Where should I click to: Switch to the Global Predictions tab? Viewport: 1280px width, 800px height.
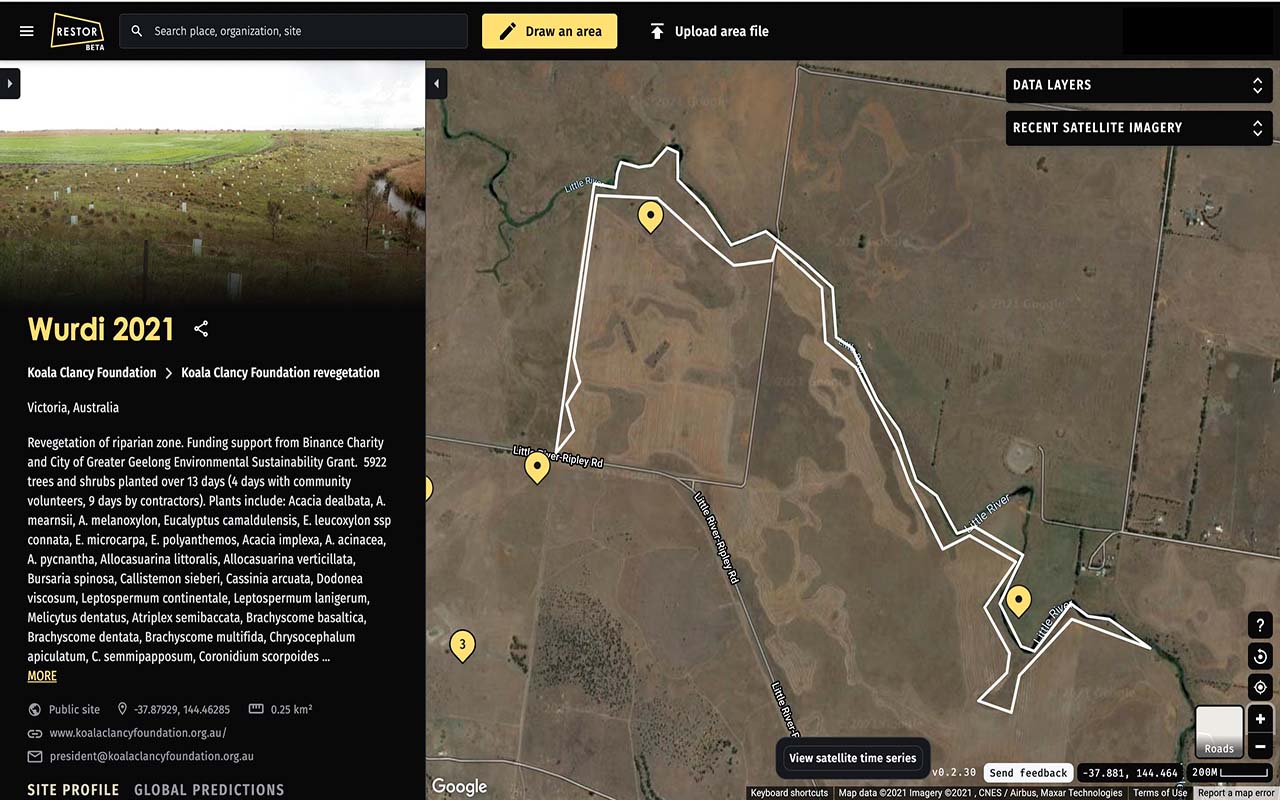click(x=209, y=790)
